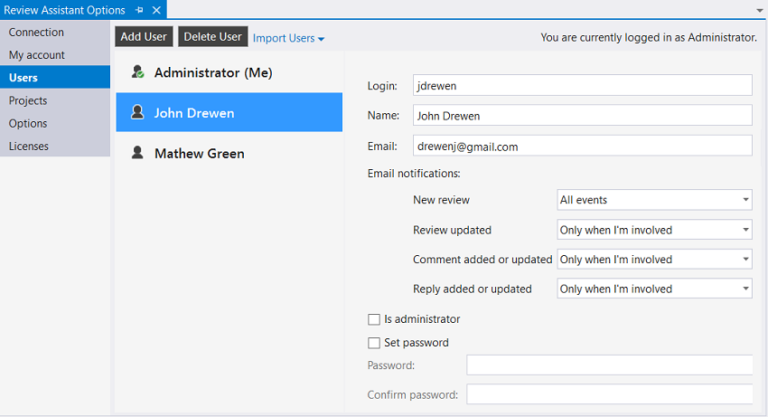Expand the Reply added or updated dropdown
768x417 pixels.
(654, 289)
